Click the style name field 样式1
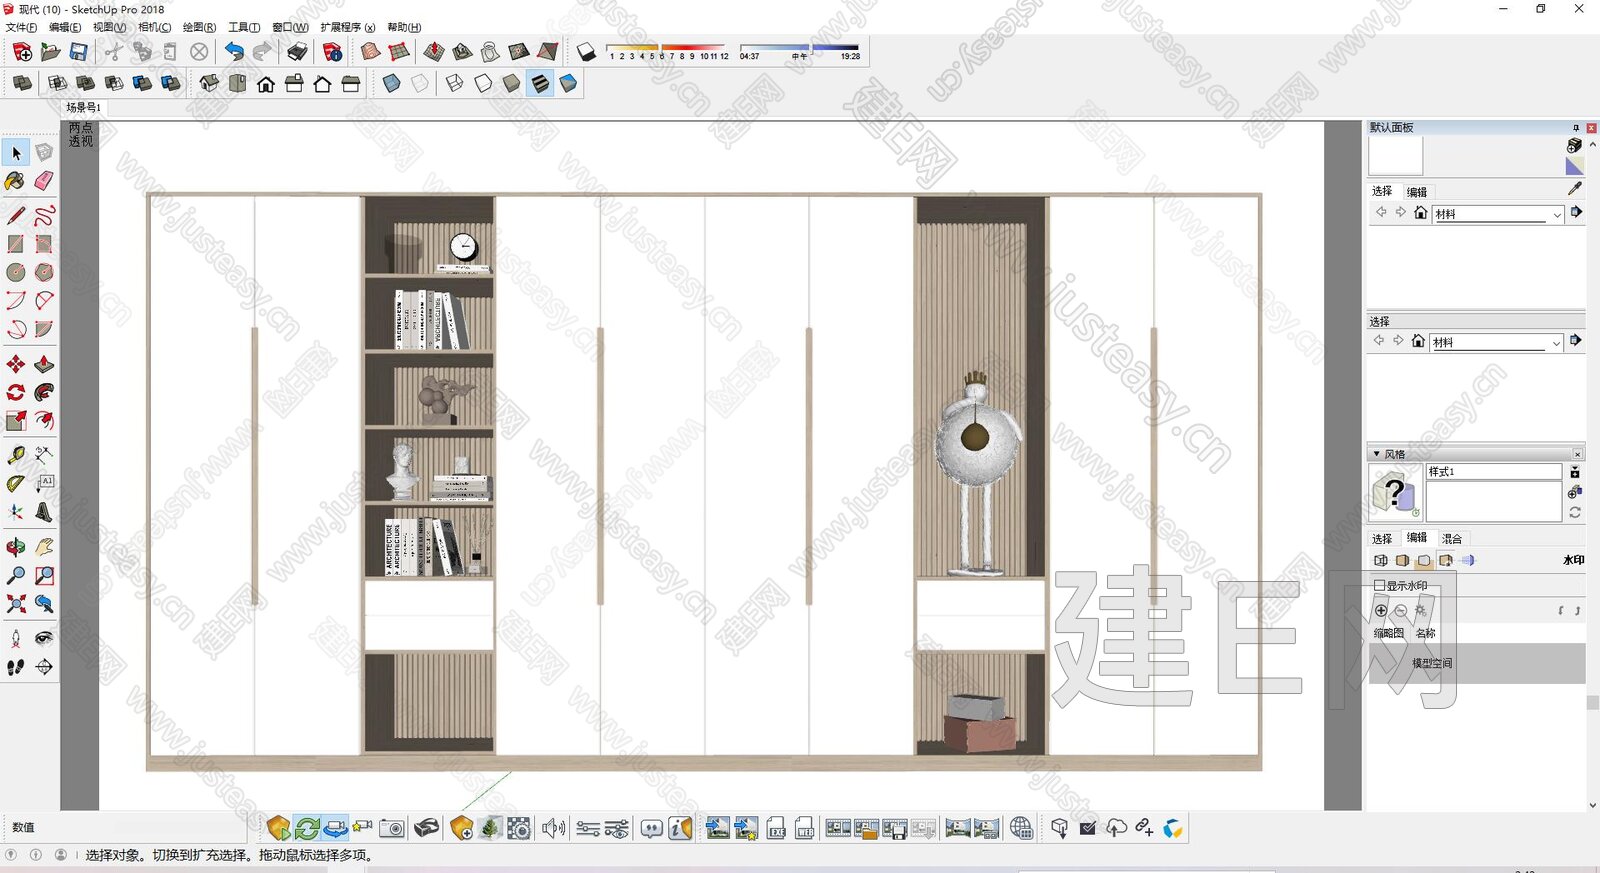 (1494, 471)
